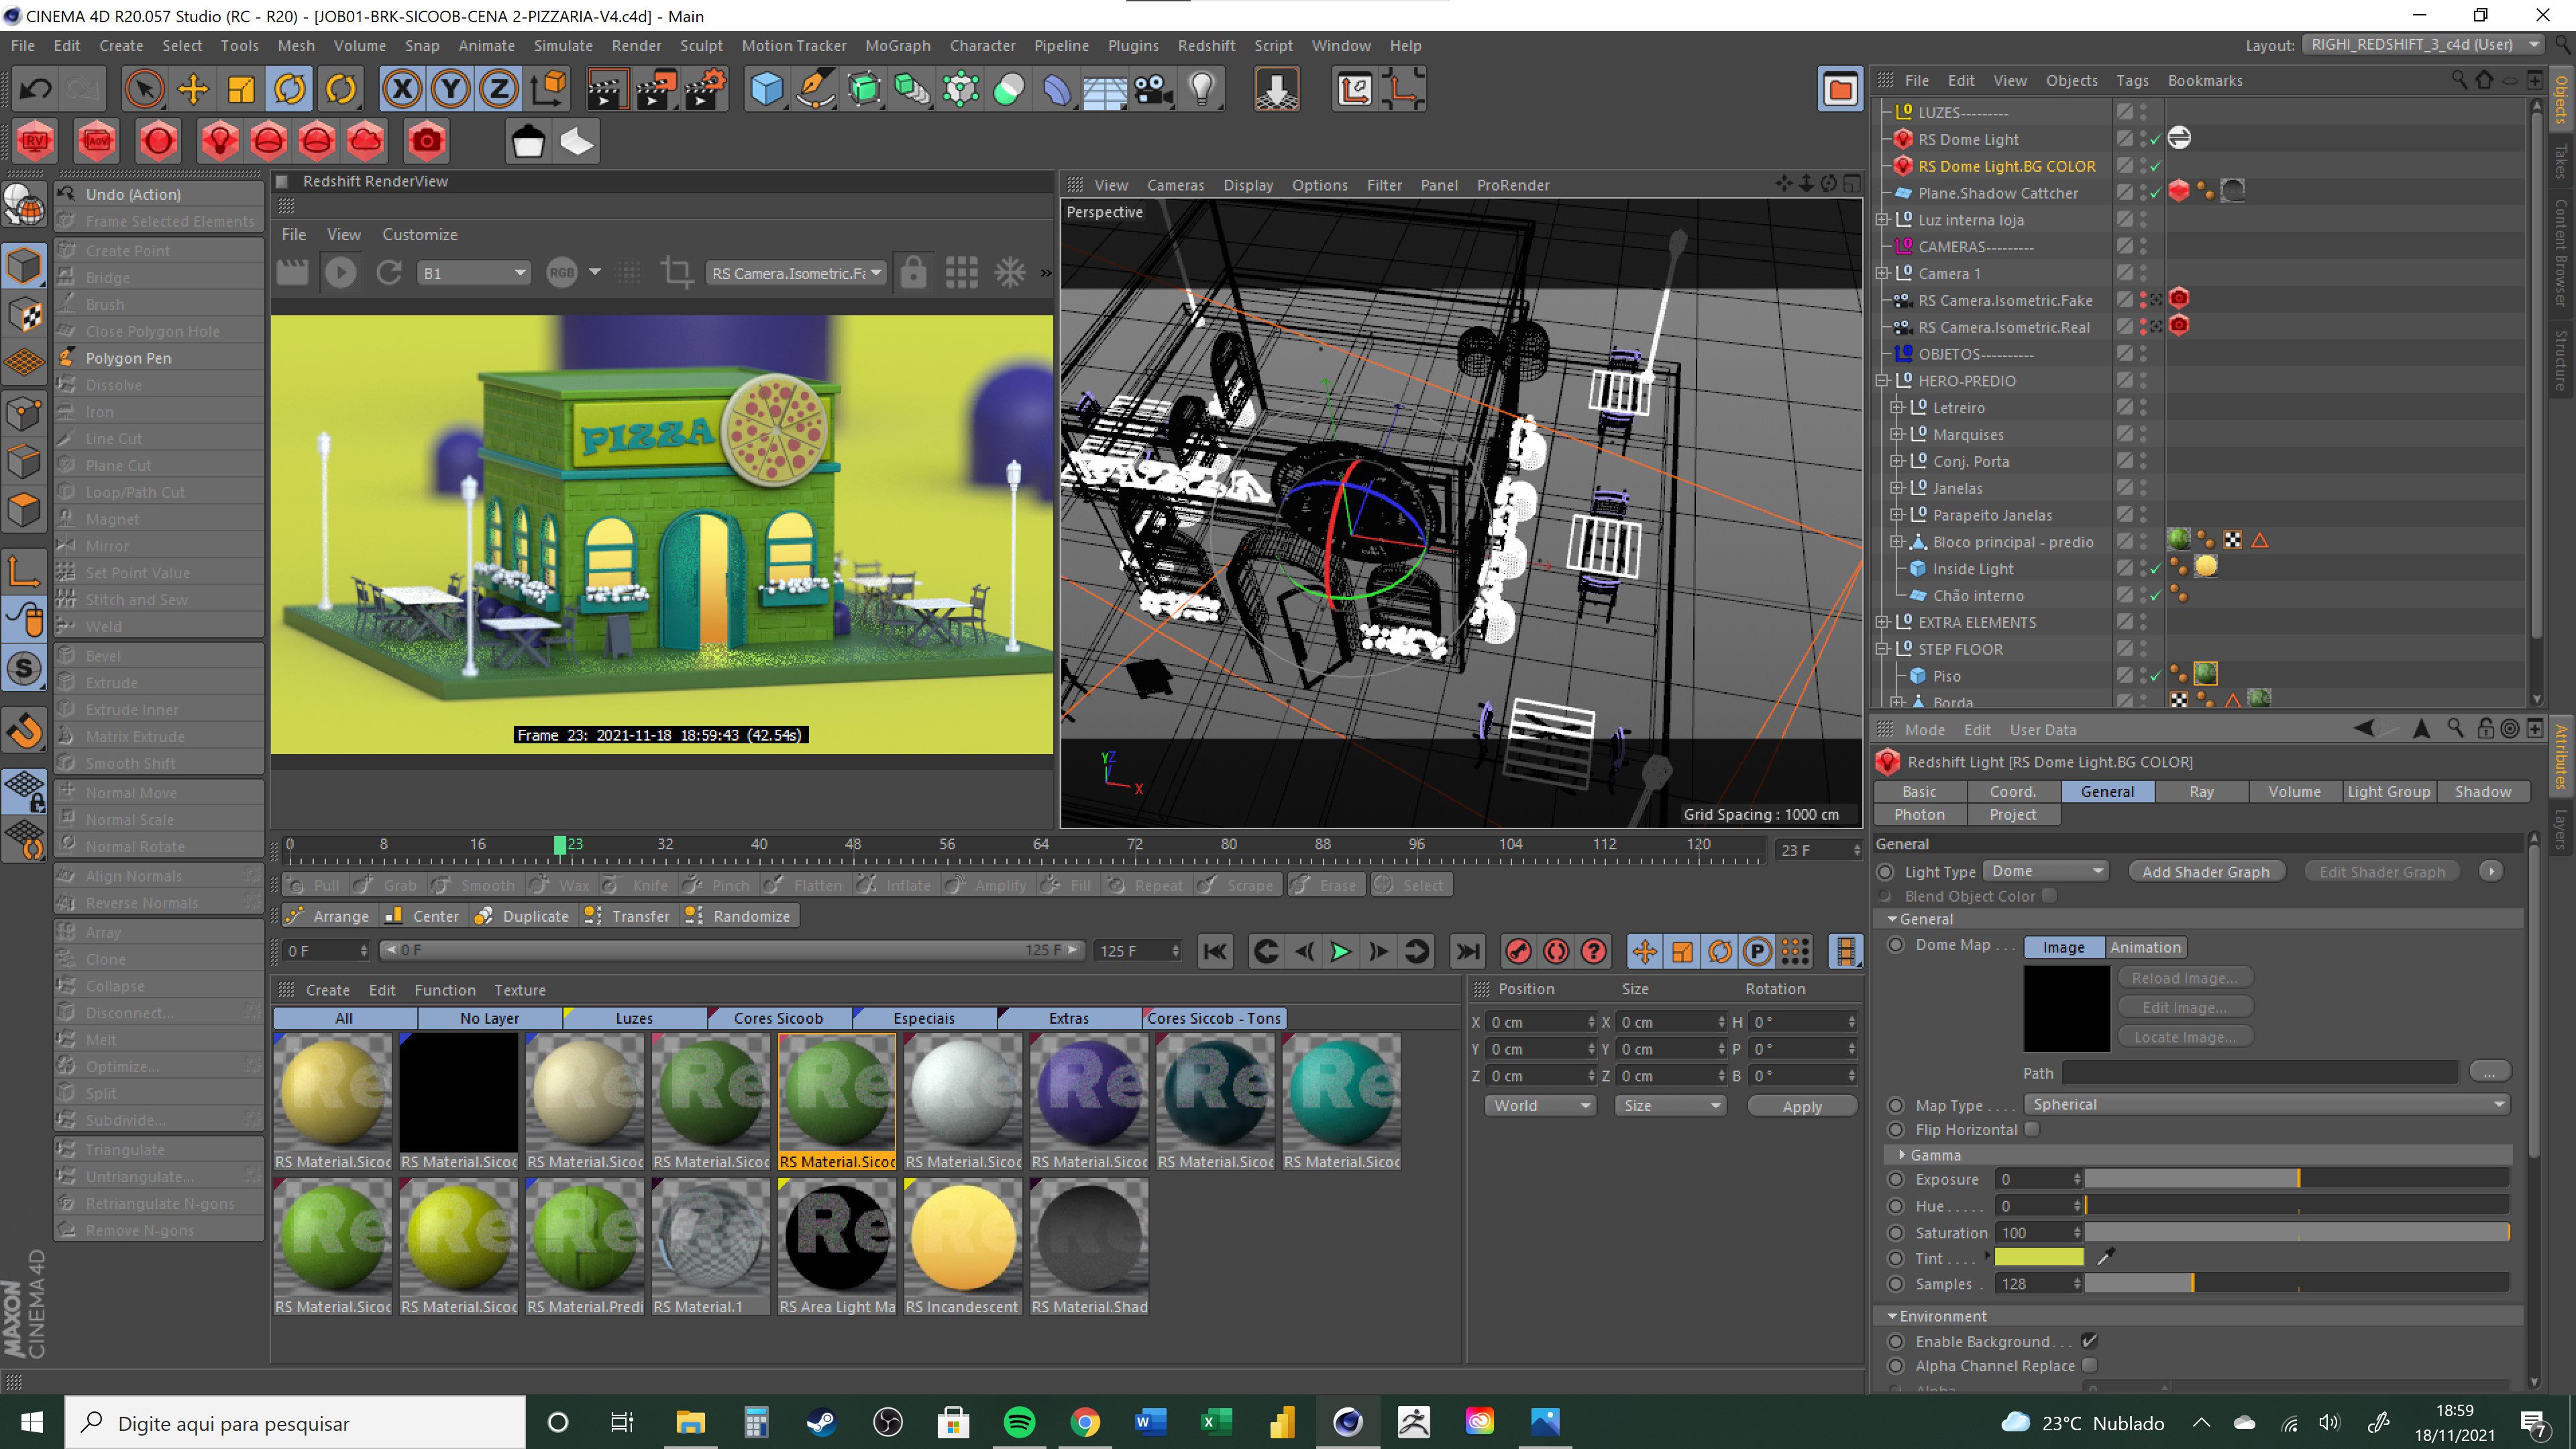Toggle Enable Background checkbox

[x=2089, y=1341]
